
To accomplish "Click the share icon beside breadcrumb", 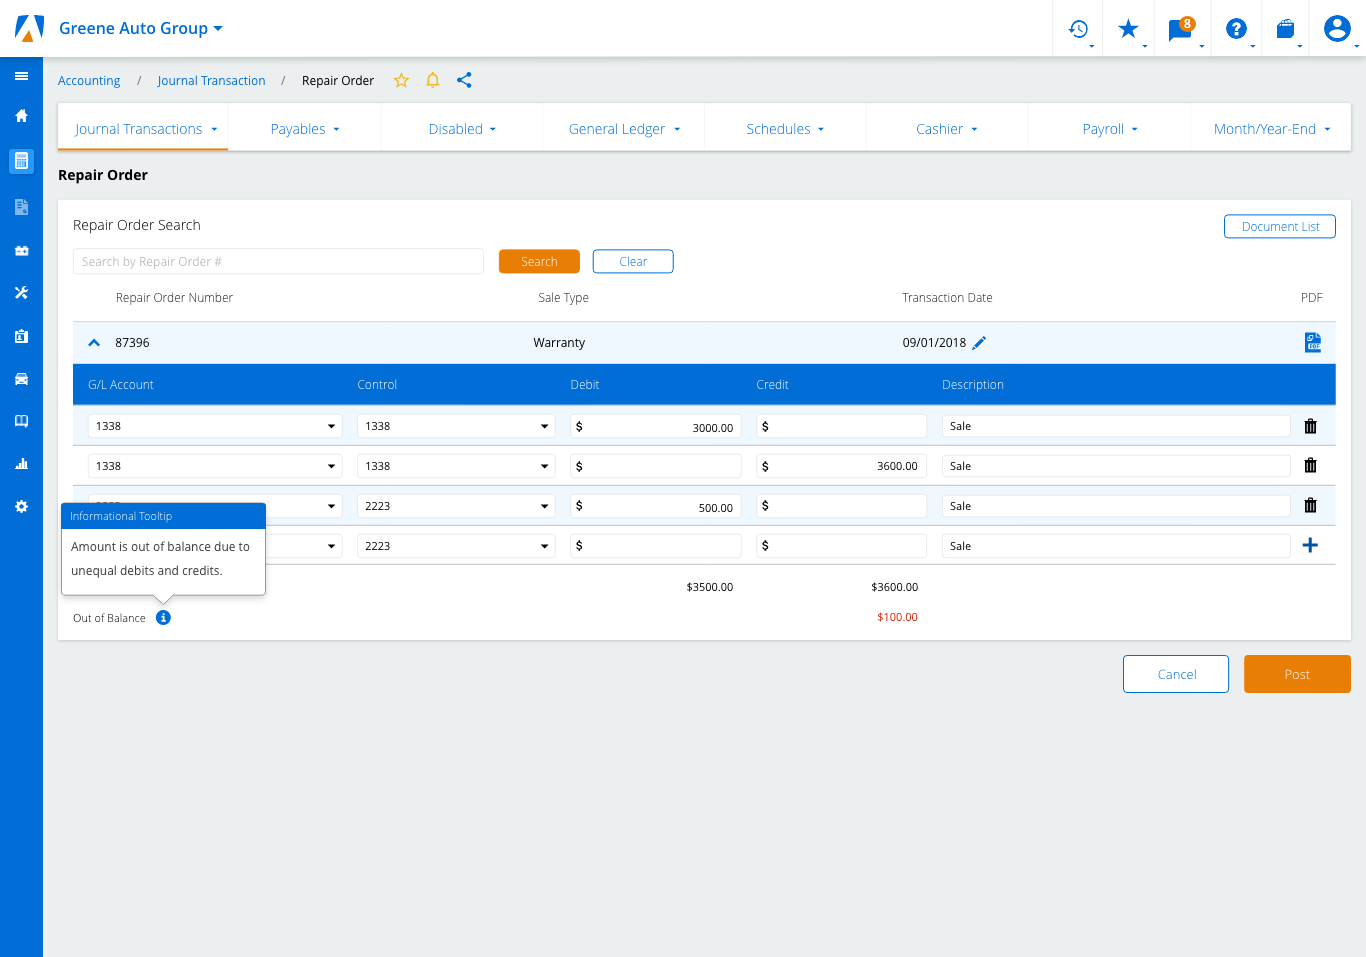I will 464,80.
